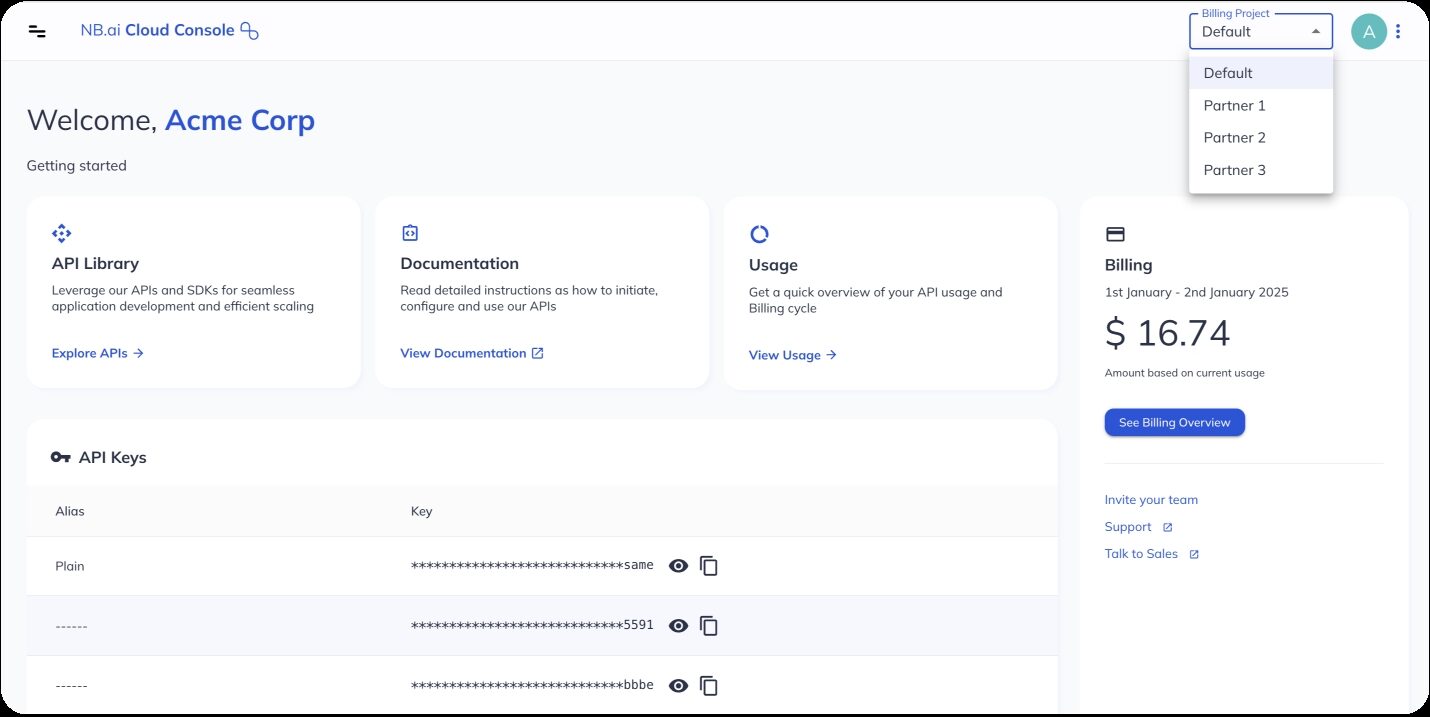Click See Billing Overview button

(1174, 422)
